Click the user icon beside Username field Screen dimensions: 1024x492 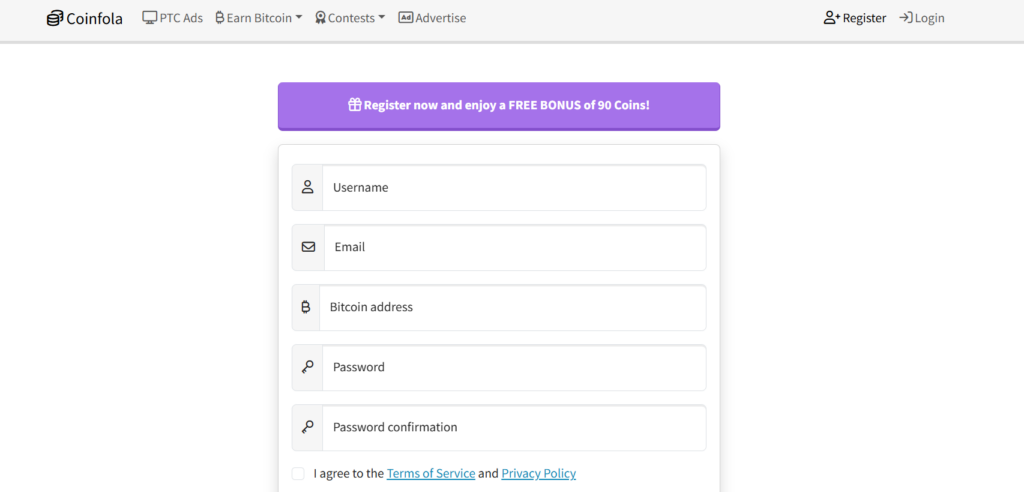point(308,188)
